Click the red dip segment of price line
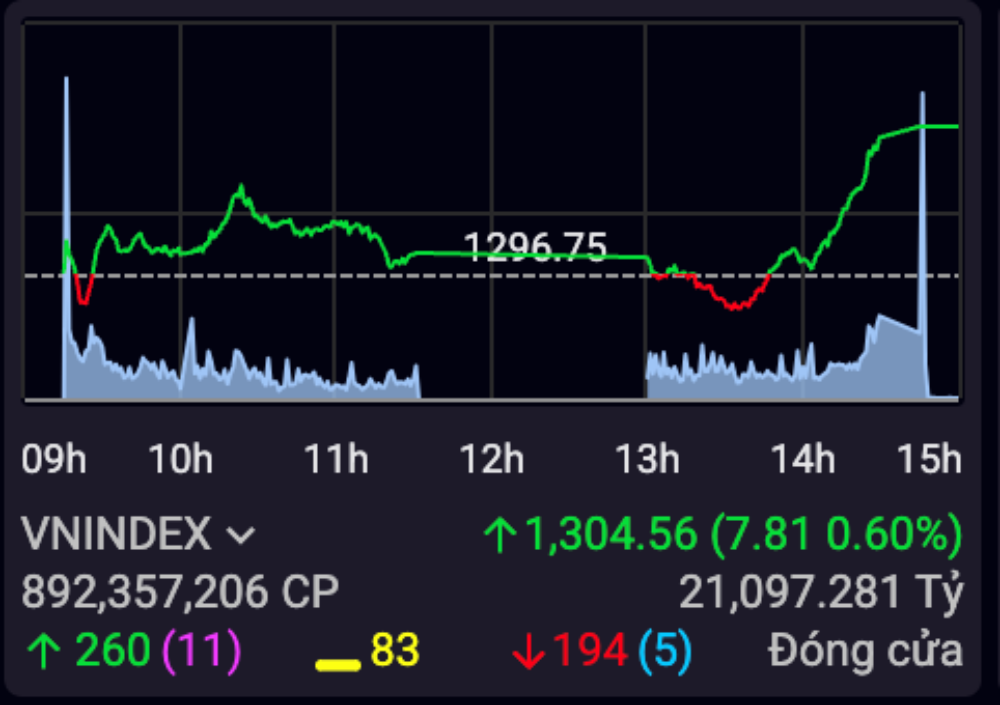This screenshot has height=705, width=1000. pos(735,301)
